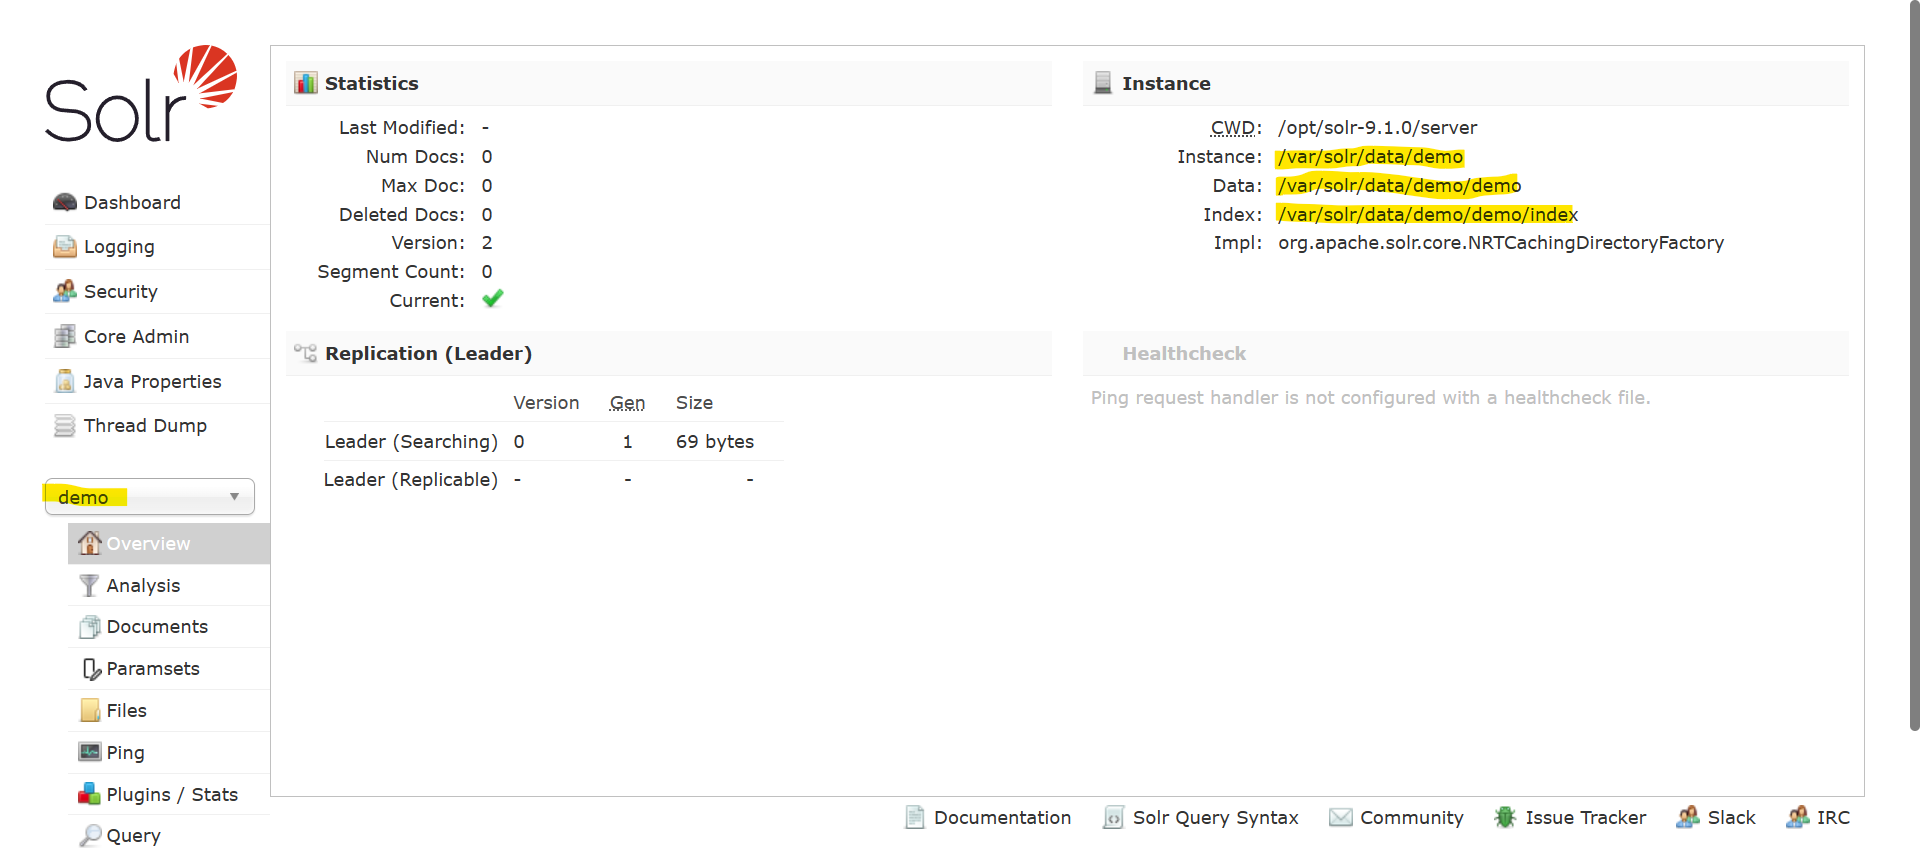
Task: Click the 69 bytes size value
Action: [715, 442]
